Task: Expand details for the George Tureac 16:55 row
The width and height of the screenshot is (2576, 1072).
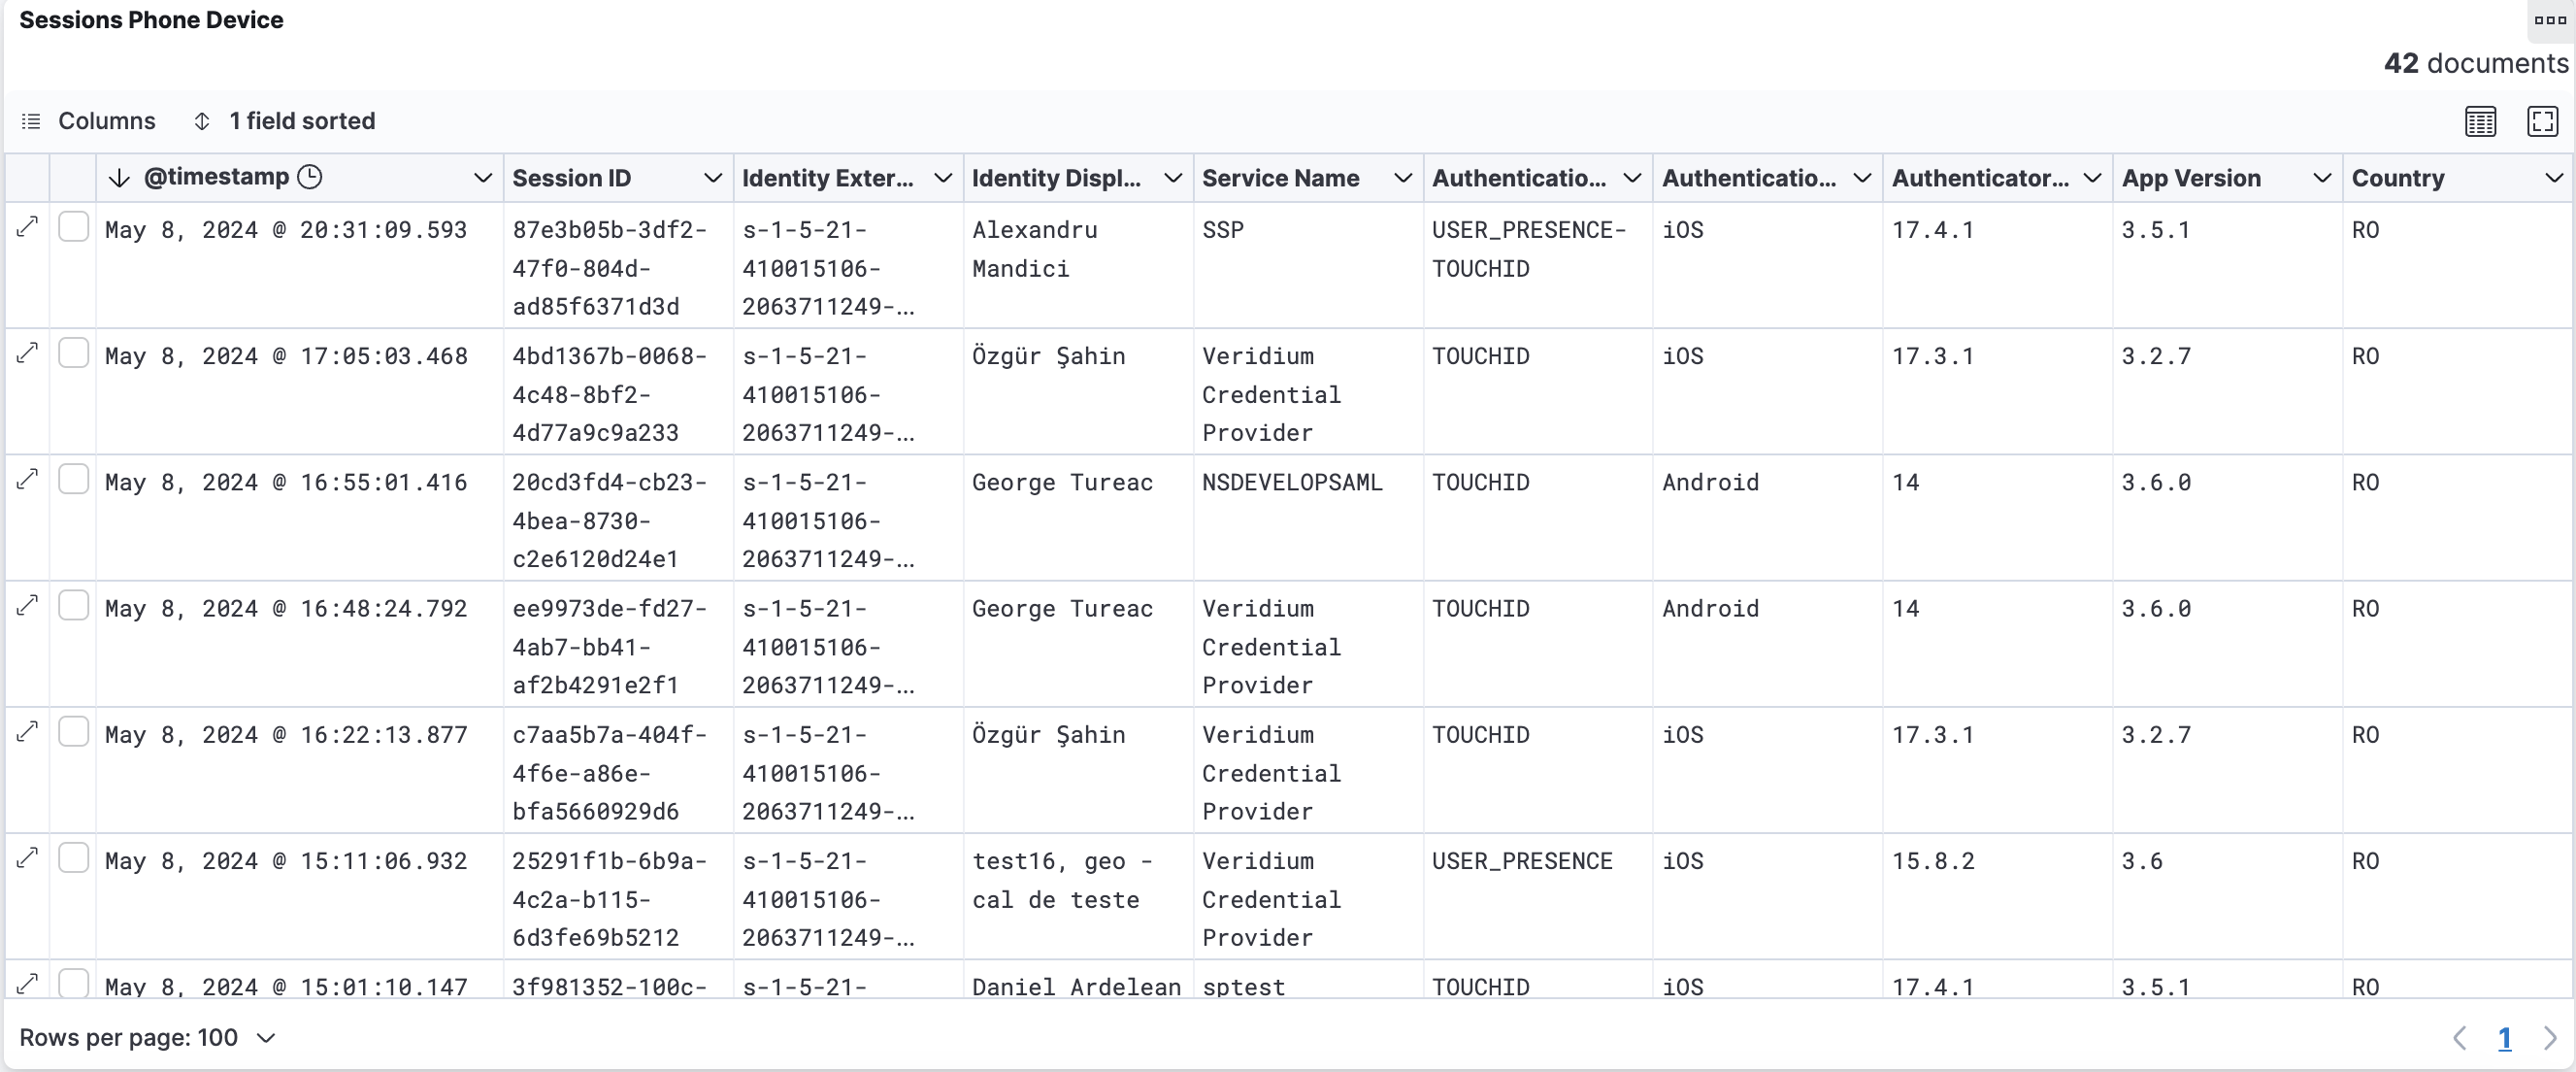Action: tap(27, 479)
